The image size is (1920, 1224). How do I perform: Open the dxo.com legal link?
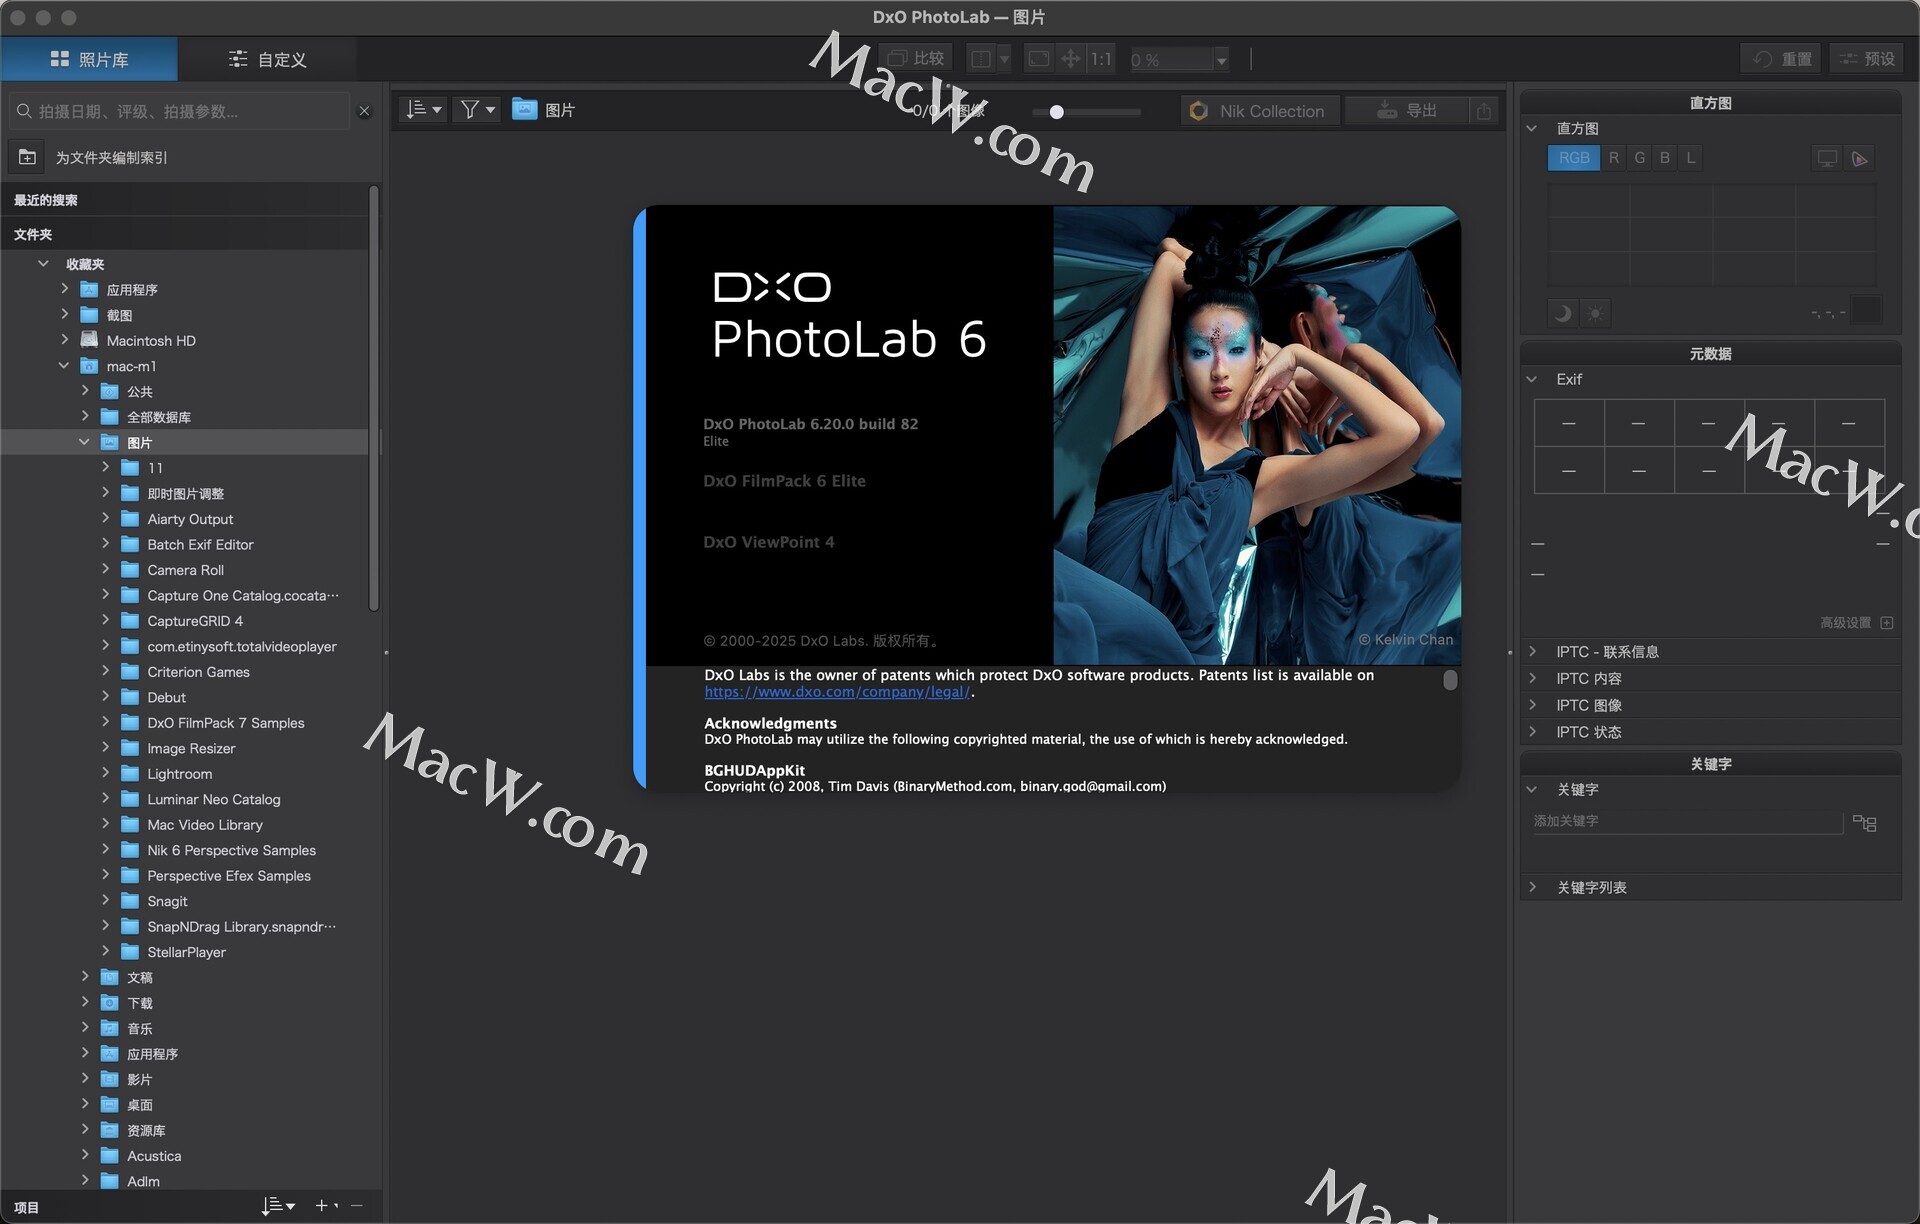[x=837, y=692]
